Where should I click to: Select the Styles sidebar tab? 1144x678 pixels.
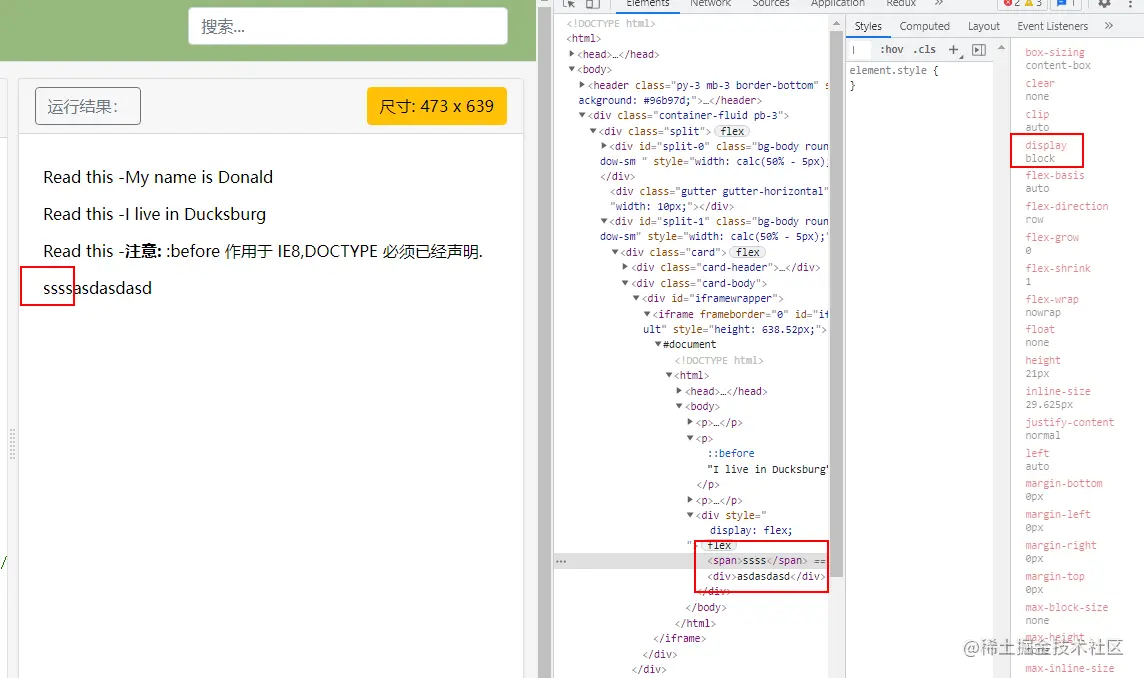tap(868, 26)
